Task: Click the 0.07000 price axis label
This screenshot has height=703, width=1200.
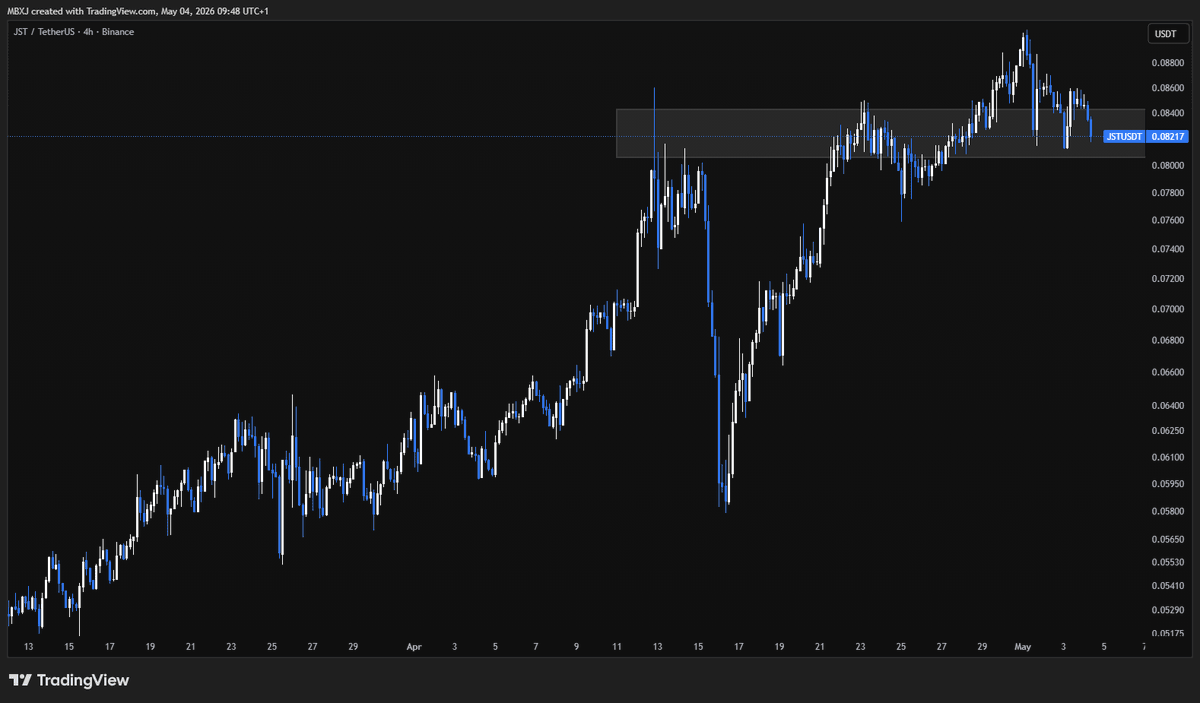Action: (1166, 309)
